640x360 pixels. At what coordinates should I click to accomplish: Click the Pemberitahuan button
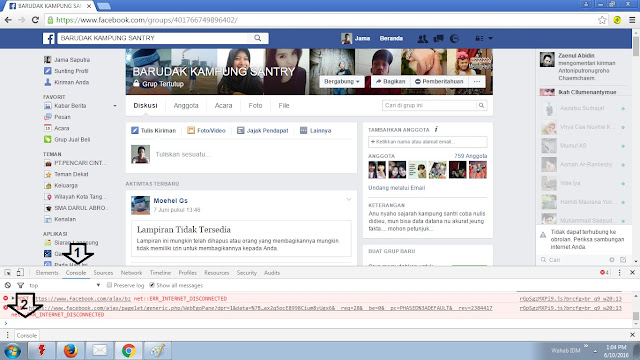coord(439,82)
